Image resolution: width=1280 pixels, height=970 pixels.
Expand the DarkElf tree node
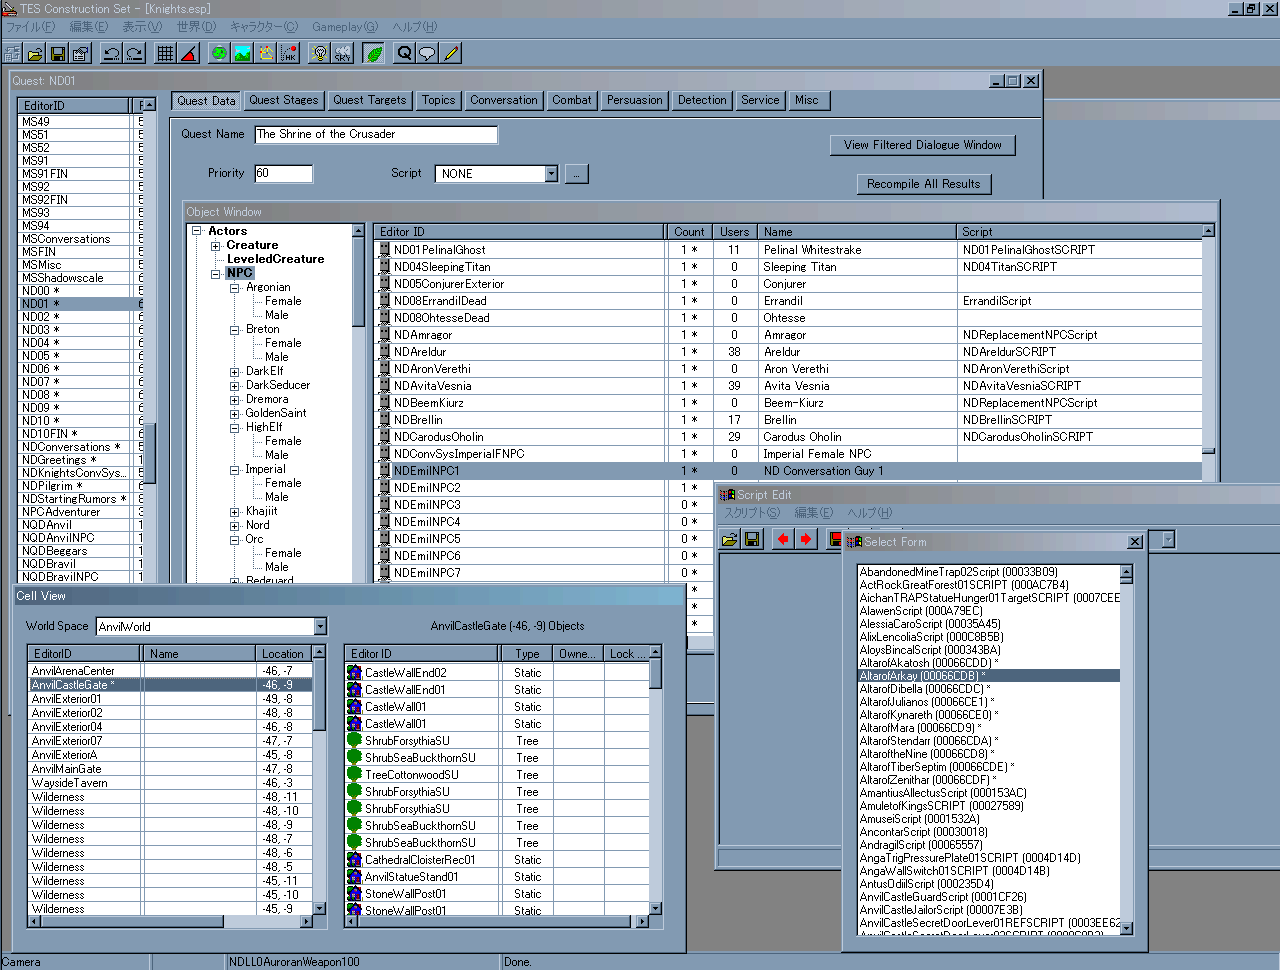pos(235,371)
